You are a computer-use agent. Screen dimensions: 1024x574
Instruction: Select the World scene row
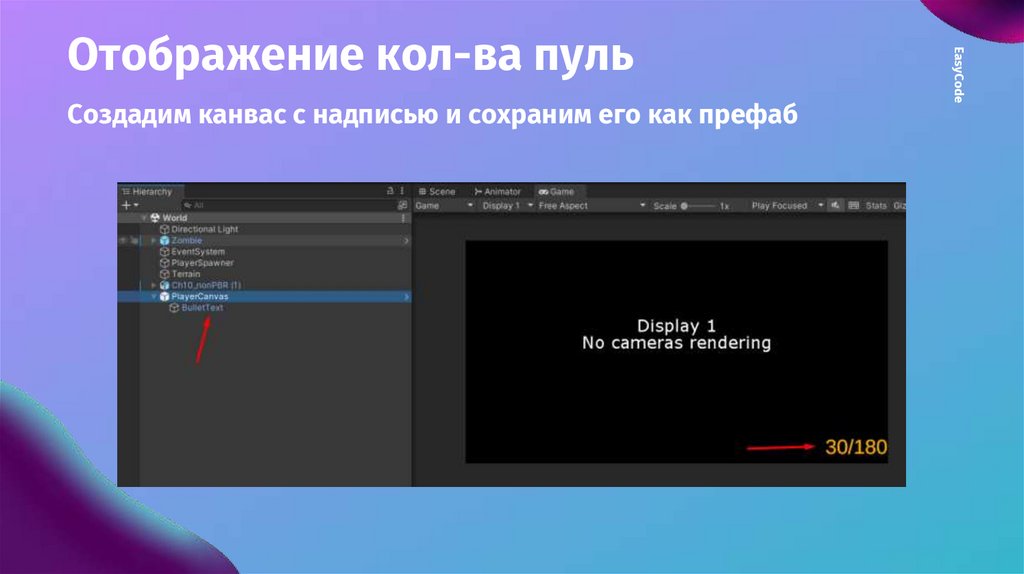pos(264,217)
